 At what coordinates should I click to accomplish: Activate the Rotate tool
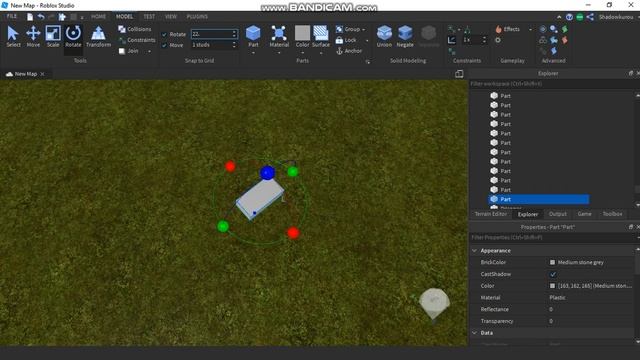pos(73,37)
